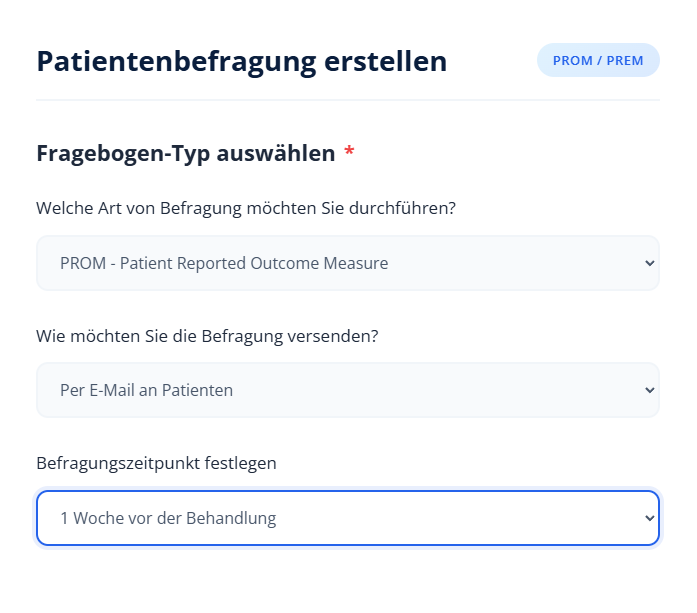The width and height of the screenshot is (697, 613).
Task: Click the divider line beneath the page title
Action: point(347,100)
